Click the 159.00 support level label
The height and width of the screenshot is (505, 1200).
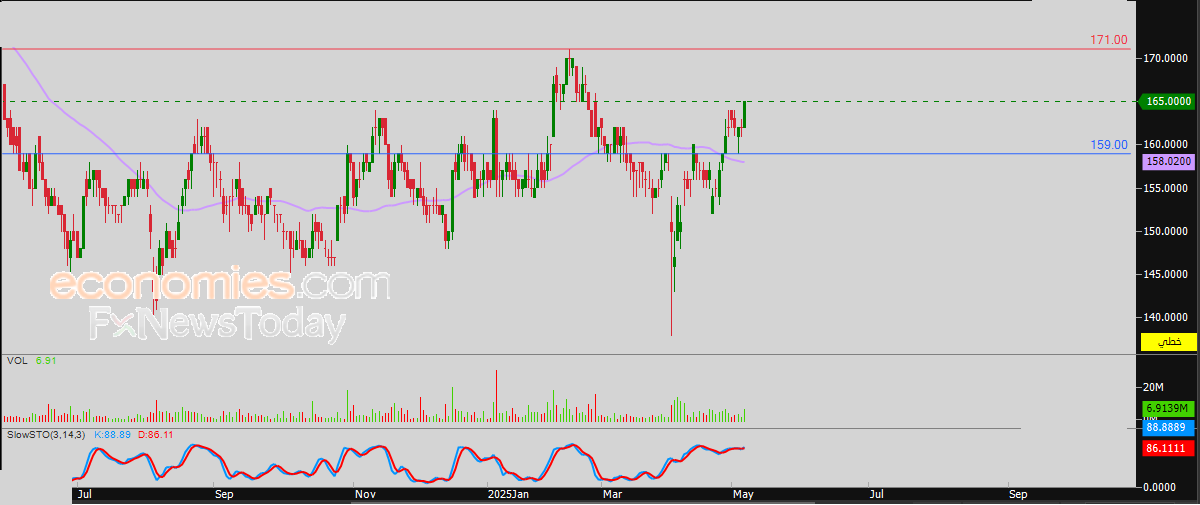(1109, 145)
